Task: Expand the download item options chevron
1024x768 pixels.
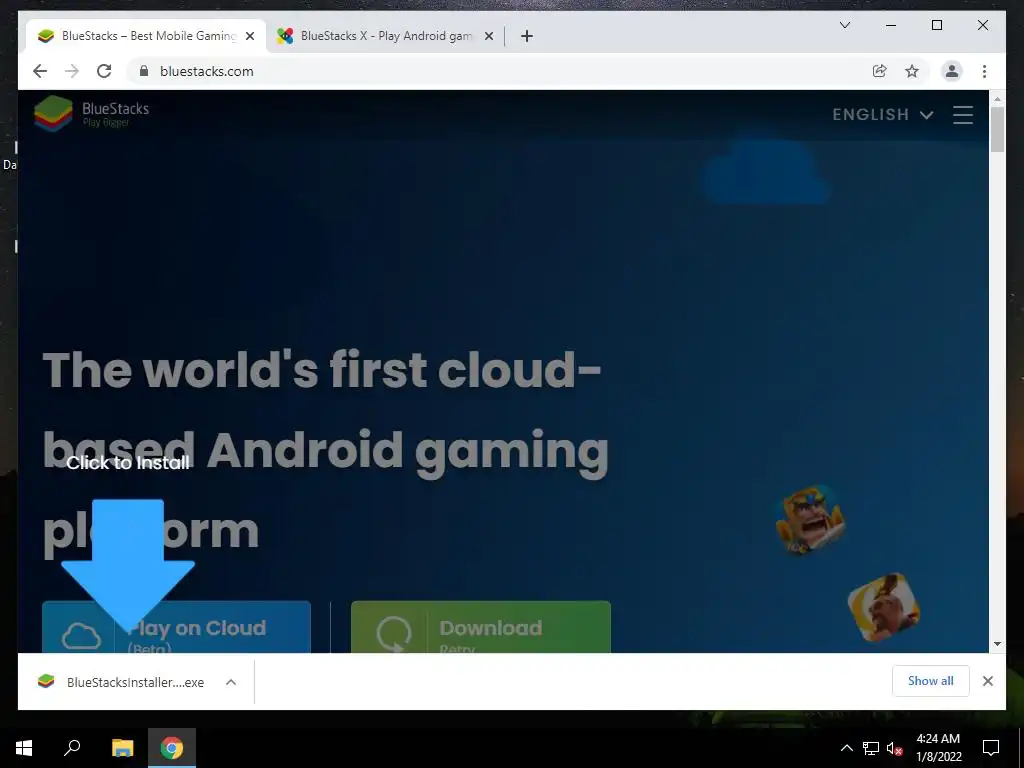Action: (231, 682)
